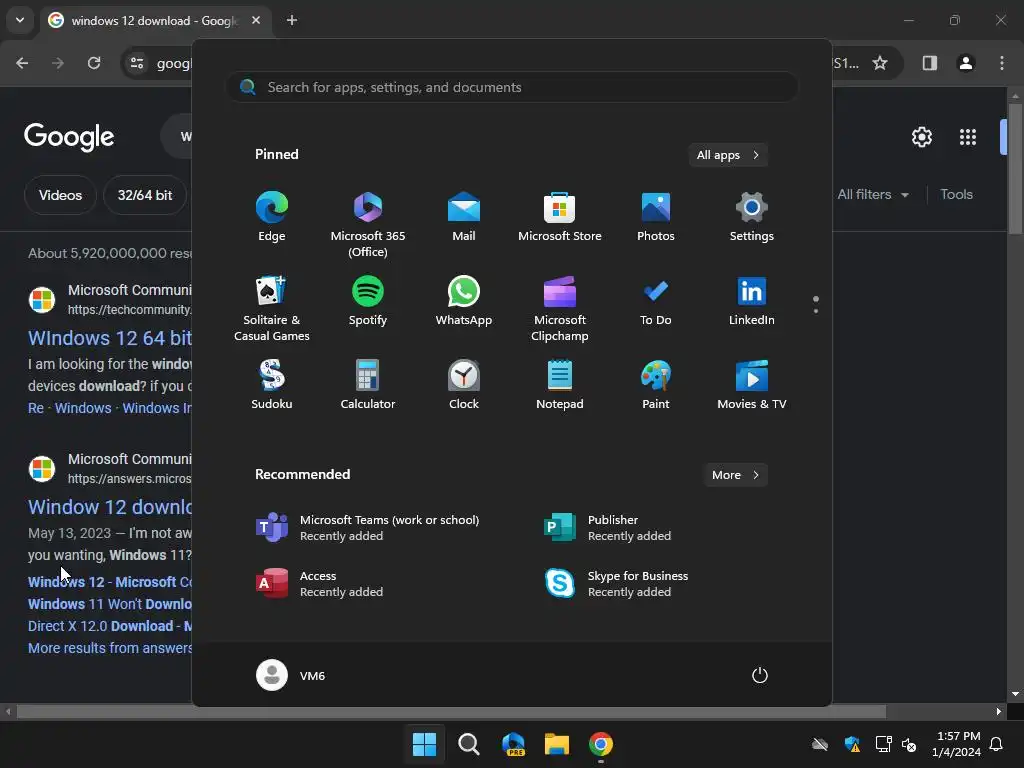
Task: Expand More recommended items
Action: pyautogui.click(x=735, y=475)
